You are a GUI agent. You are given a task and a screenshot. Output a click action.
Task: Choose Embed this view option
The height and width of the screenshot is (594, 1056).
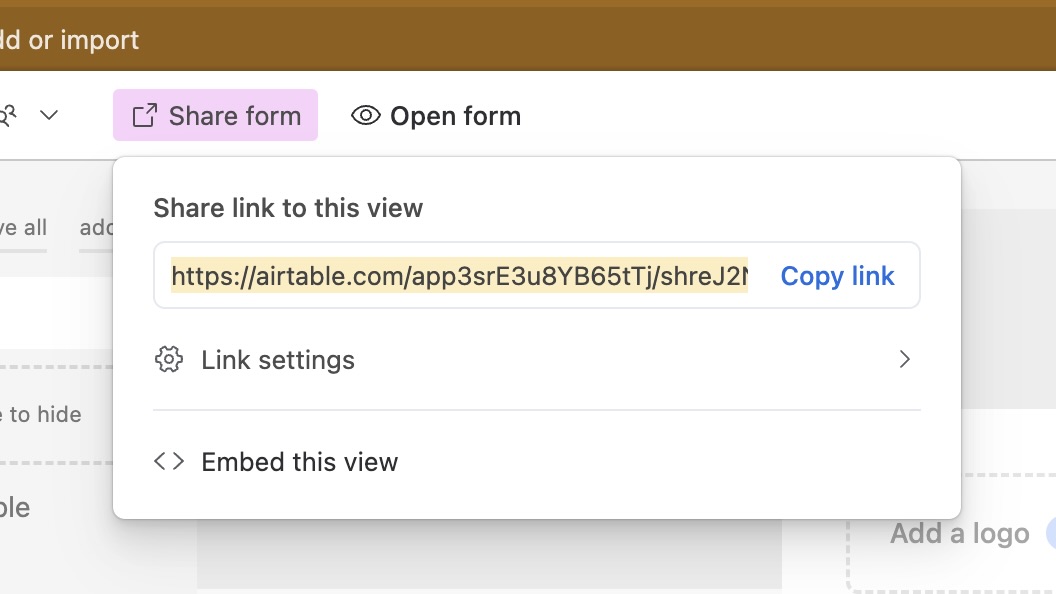(300, 462)
